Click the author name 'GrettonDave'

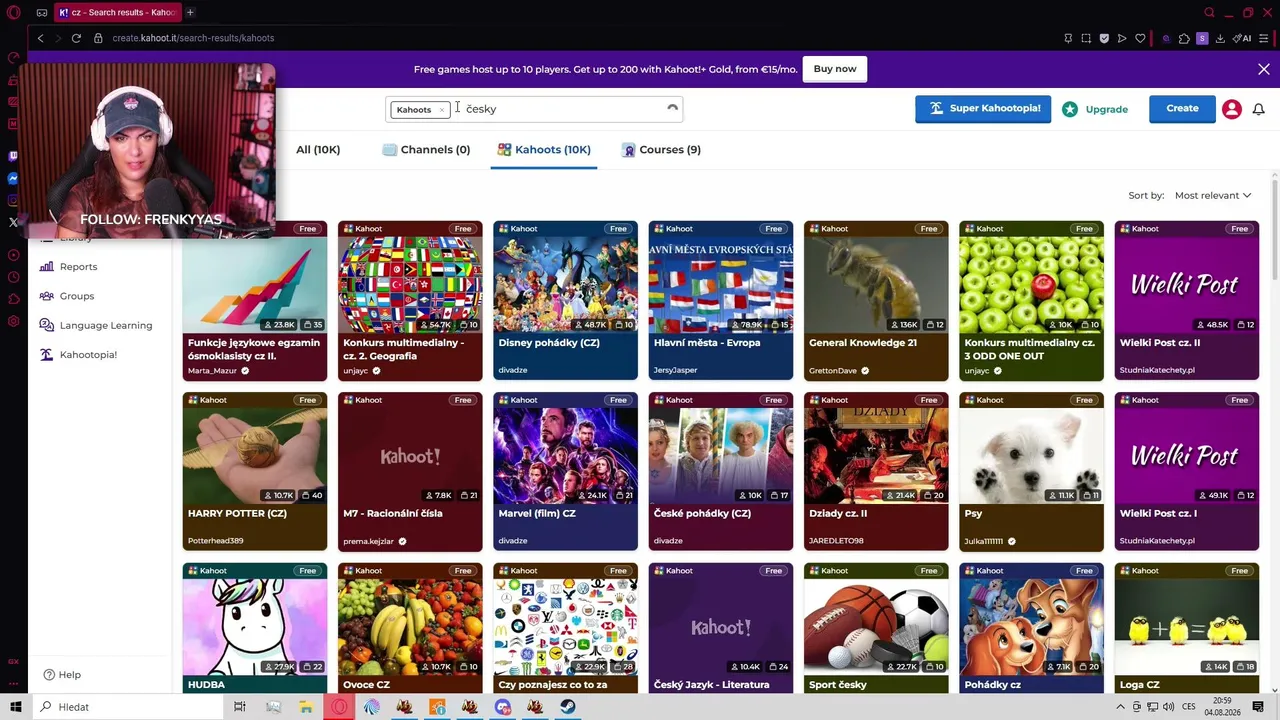click(833, 370)
